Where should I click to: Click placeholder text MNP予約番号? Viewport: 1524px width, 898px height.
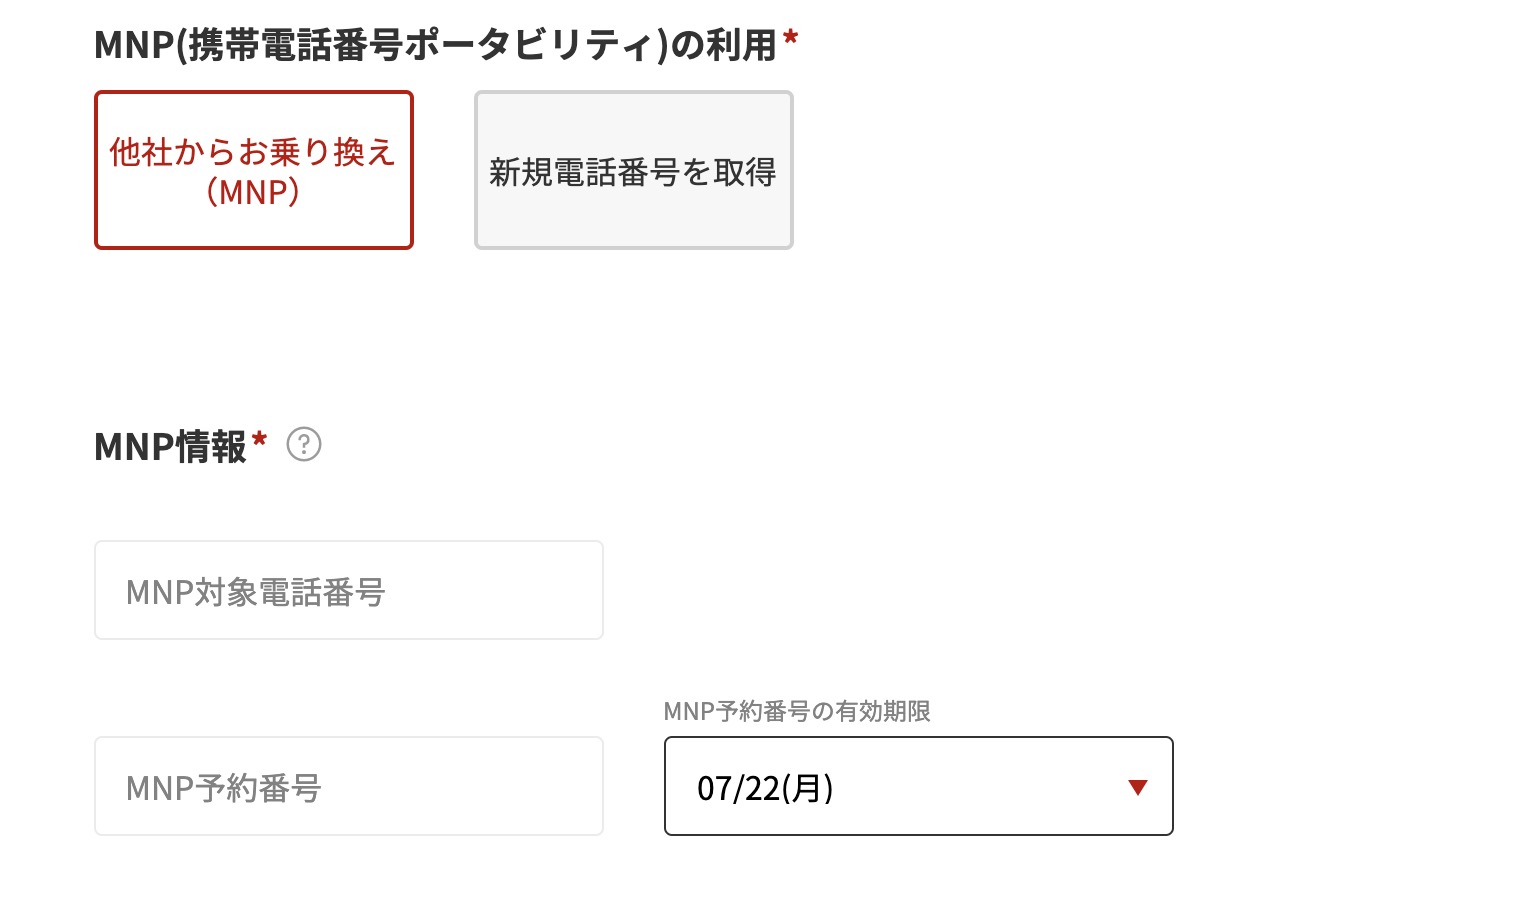coord(224,788)
